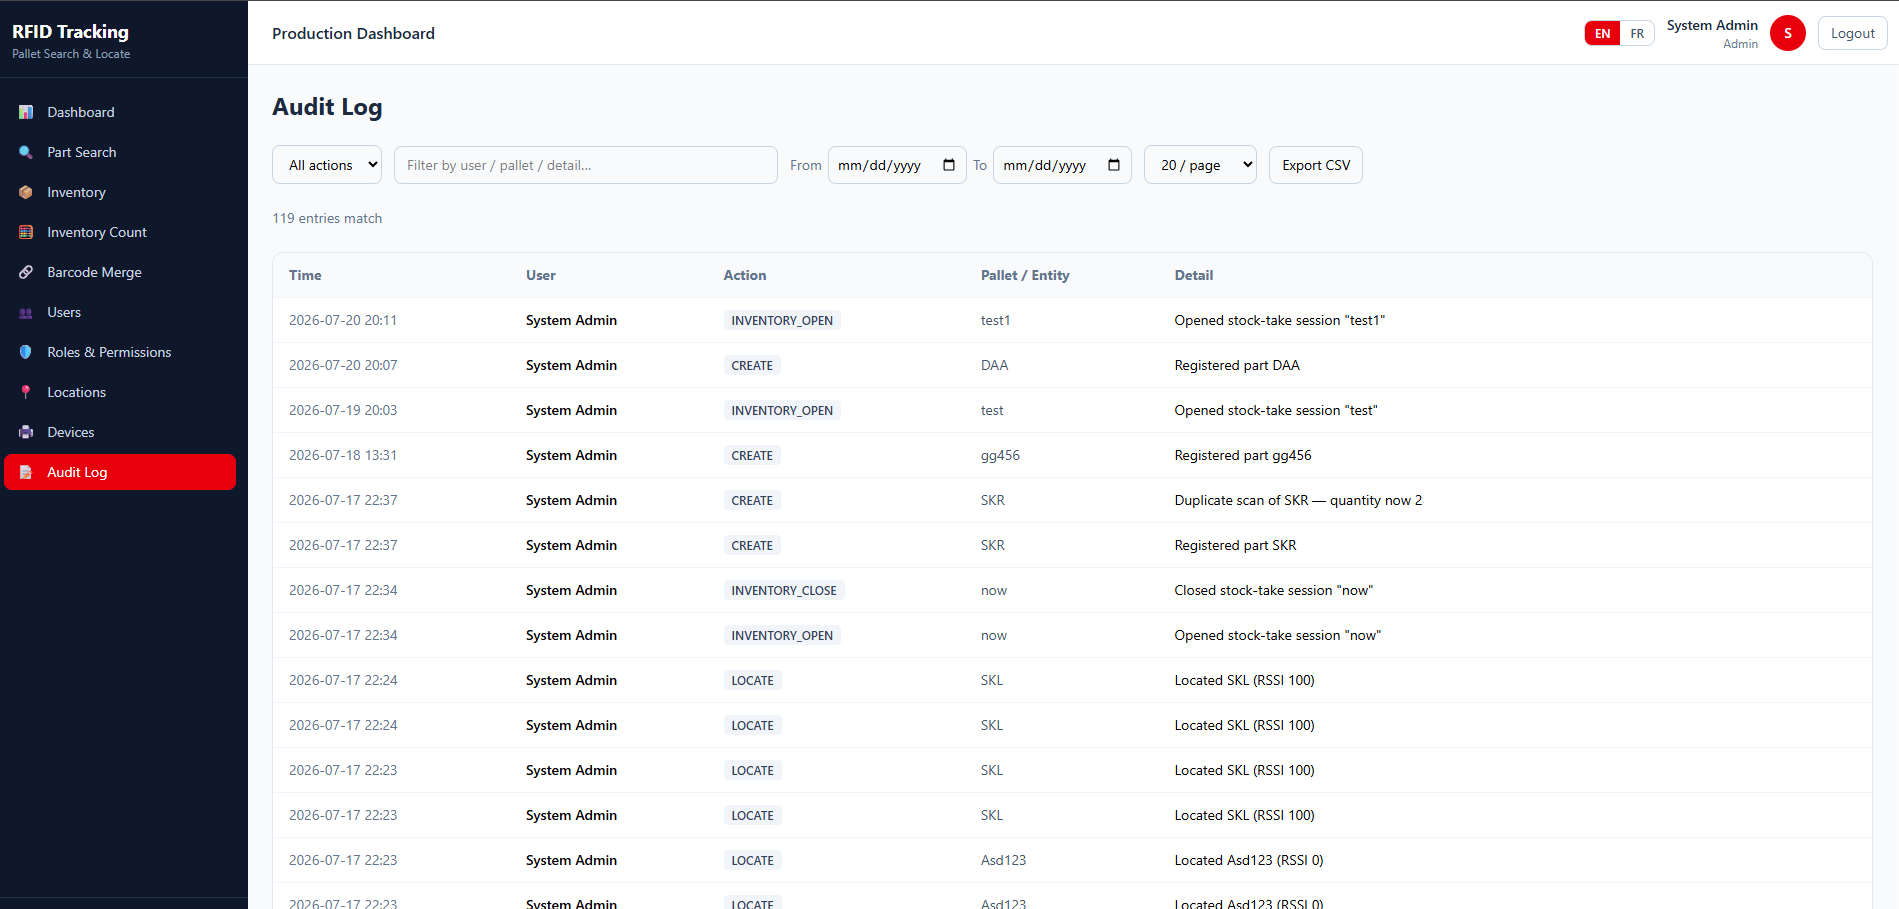Screen dimensions: 1899x909
Task: Open Devices page
Action: (x=120, y=432)
